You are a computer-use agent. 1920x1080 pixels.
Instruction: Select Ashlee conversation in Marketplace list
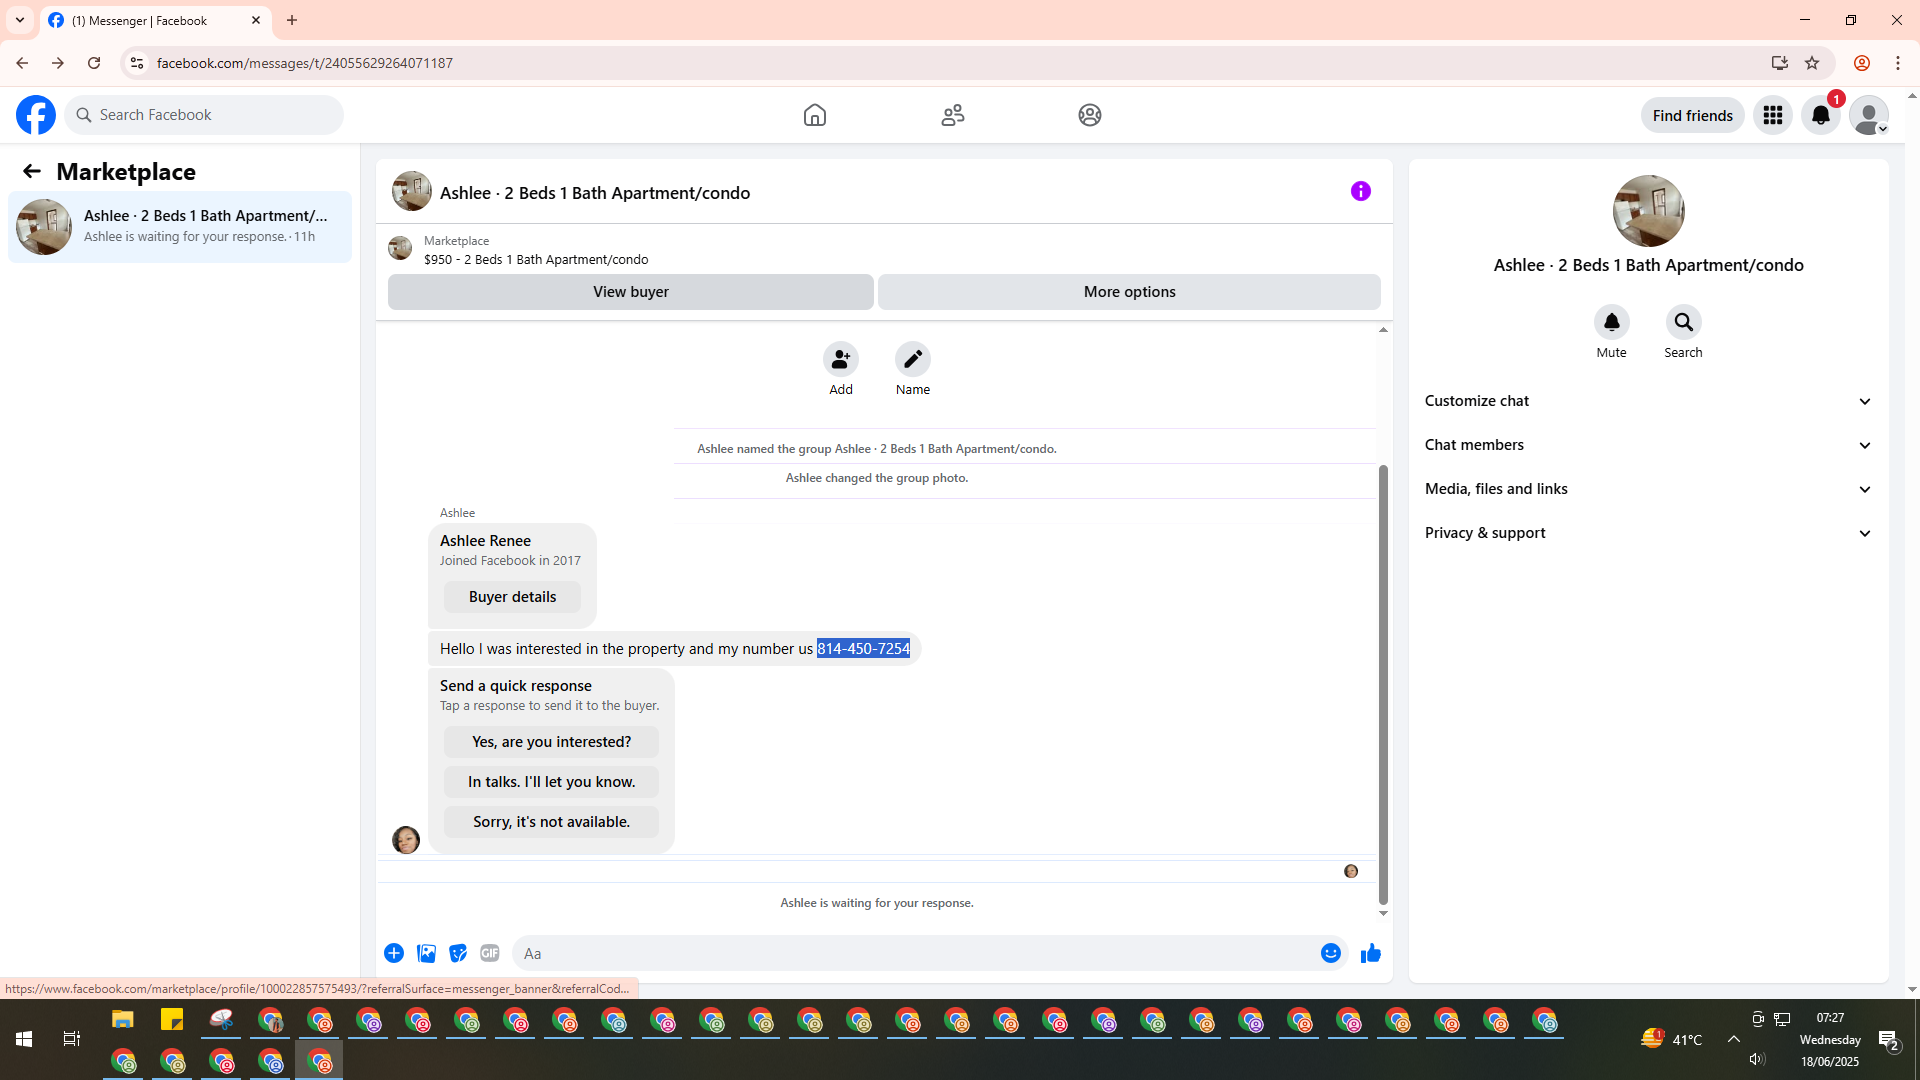pyautogui.click(x=180, y=227)
